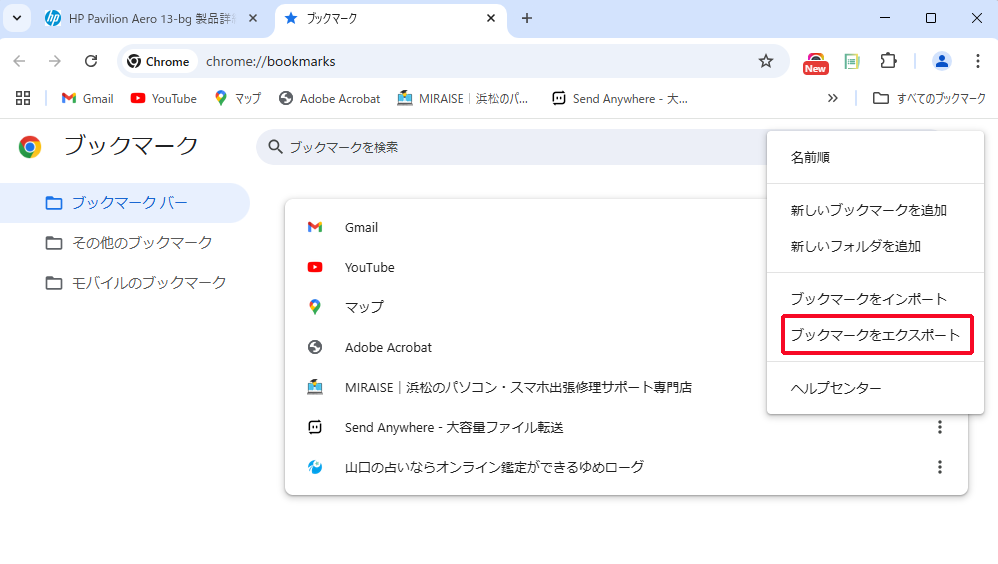The width and height of the screenshot is (998, 564).
Task: Open Send Anywhere bookmark in bar
Action: click(620, 98)
